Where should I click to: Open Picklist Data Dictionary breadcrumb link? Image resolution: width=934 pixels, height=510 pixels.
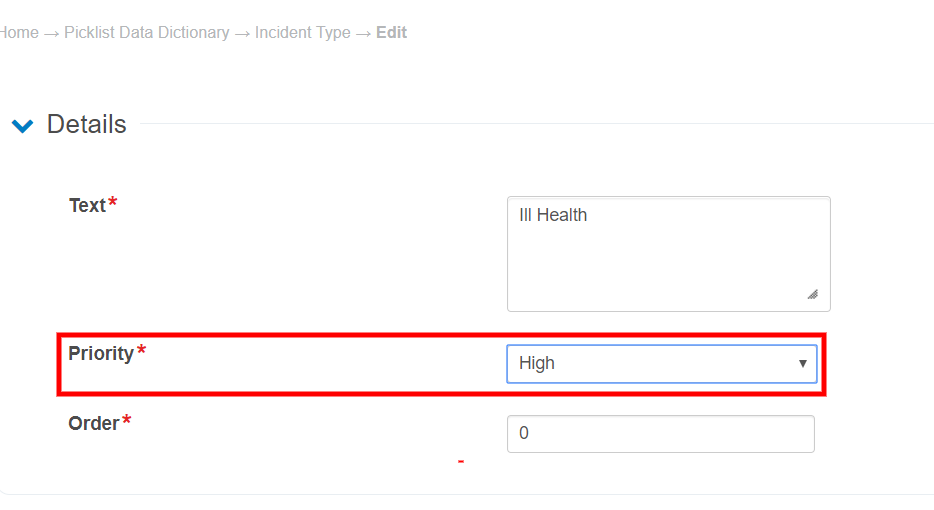click(147, 33)
